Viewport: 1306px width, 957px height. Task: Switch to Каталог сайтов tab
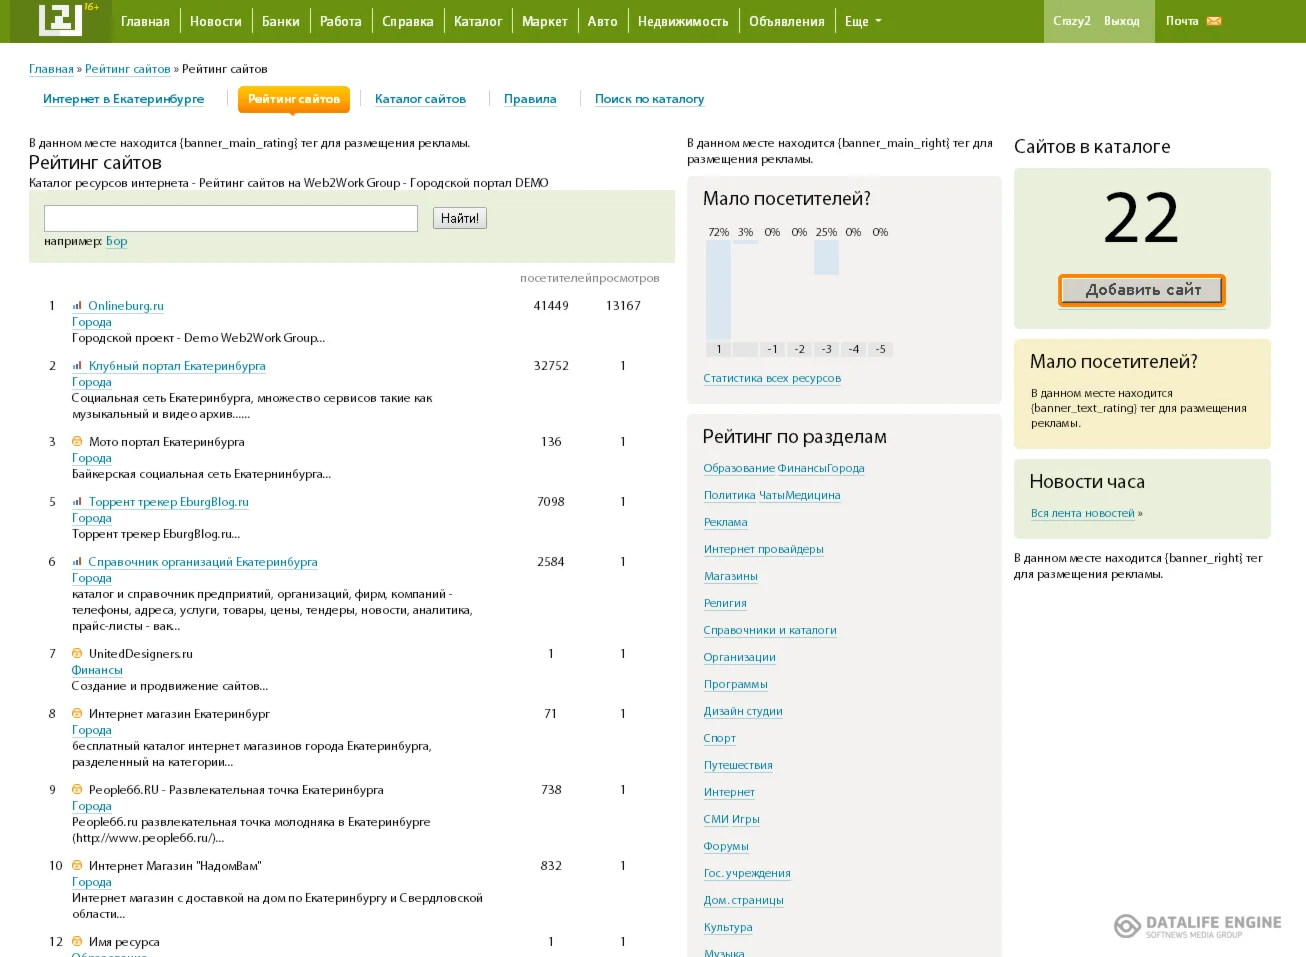tap(420, 99)
